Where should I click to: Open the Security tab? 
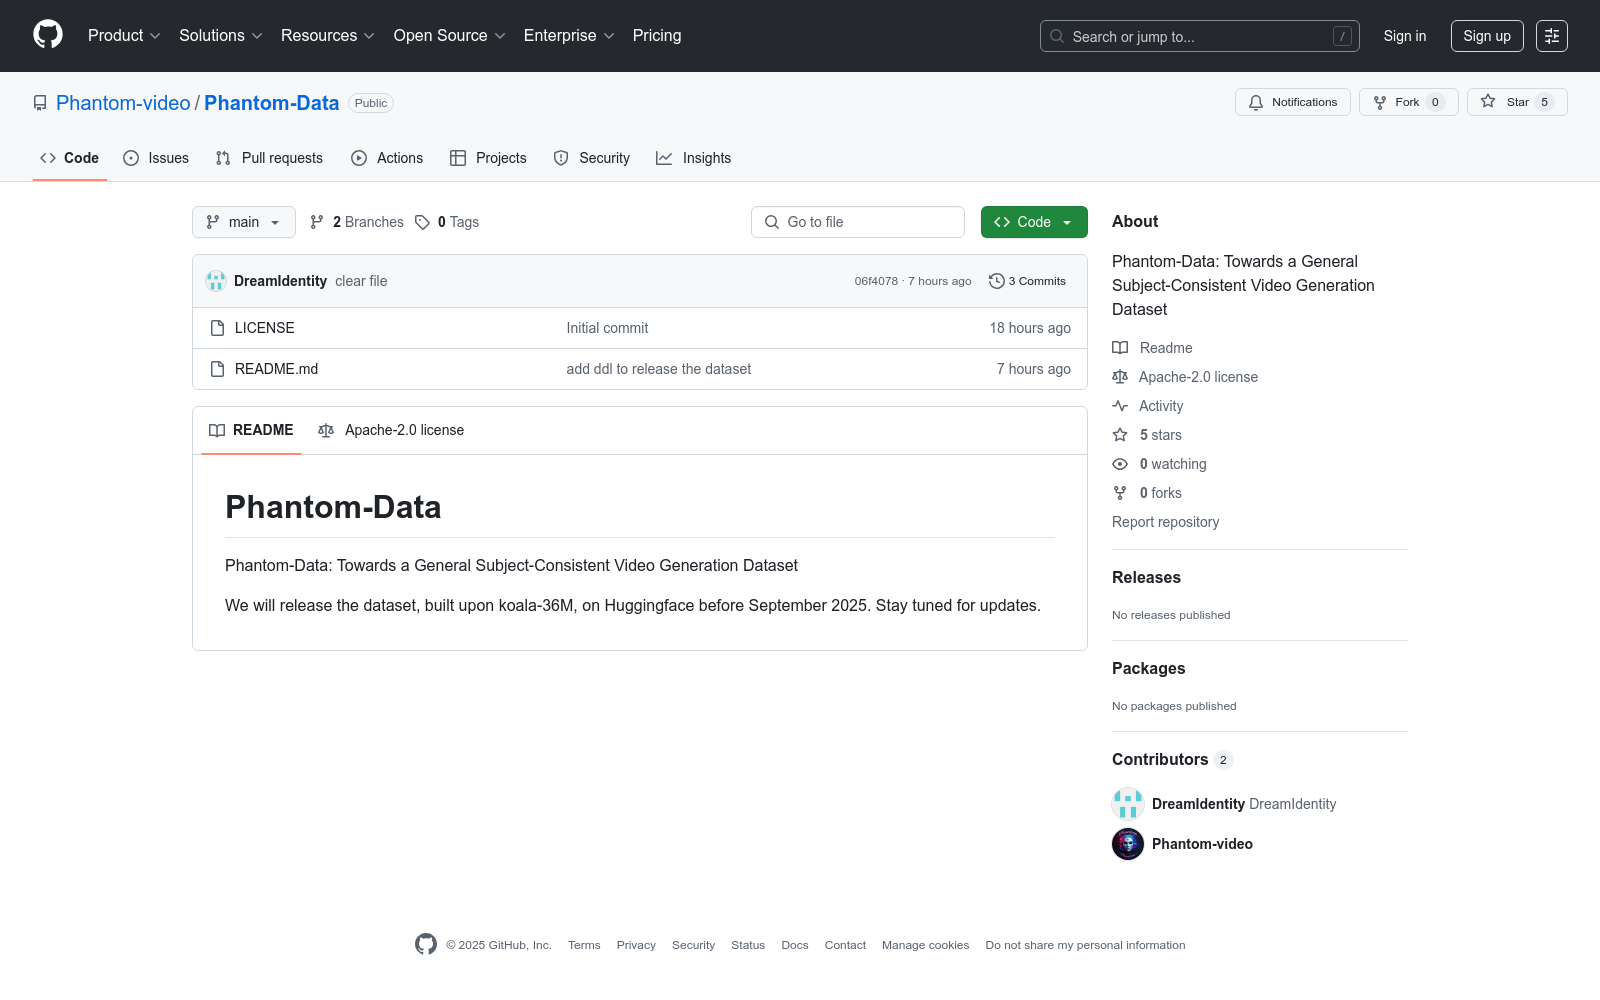[x=592, y=158]
